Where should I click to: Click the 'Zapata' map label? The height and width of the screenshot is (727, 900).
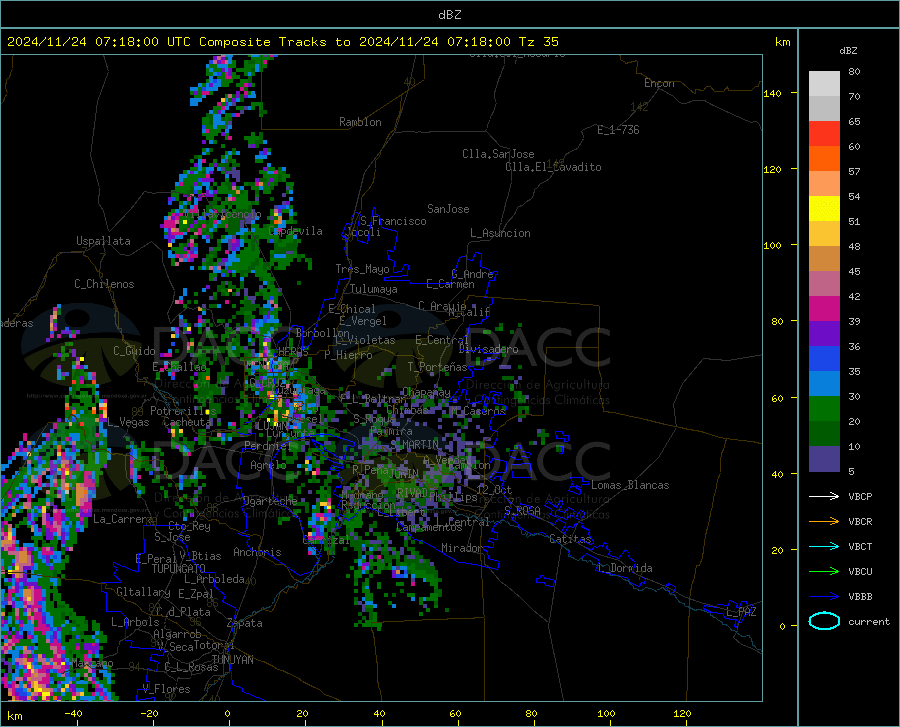click(x=245, y=623)
